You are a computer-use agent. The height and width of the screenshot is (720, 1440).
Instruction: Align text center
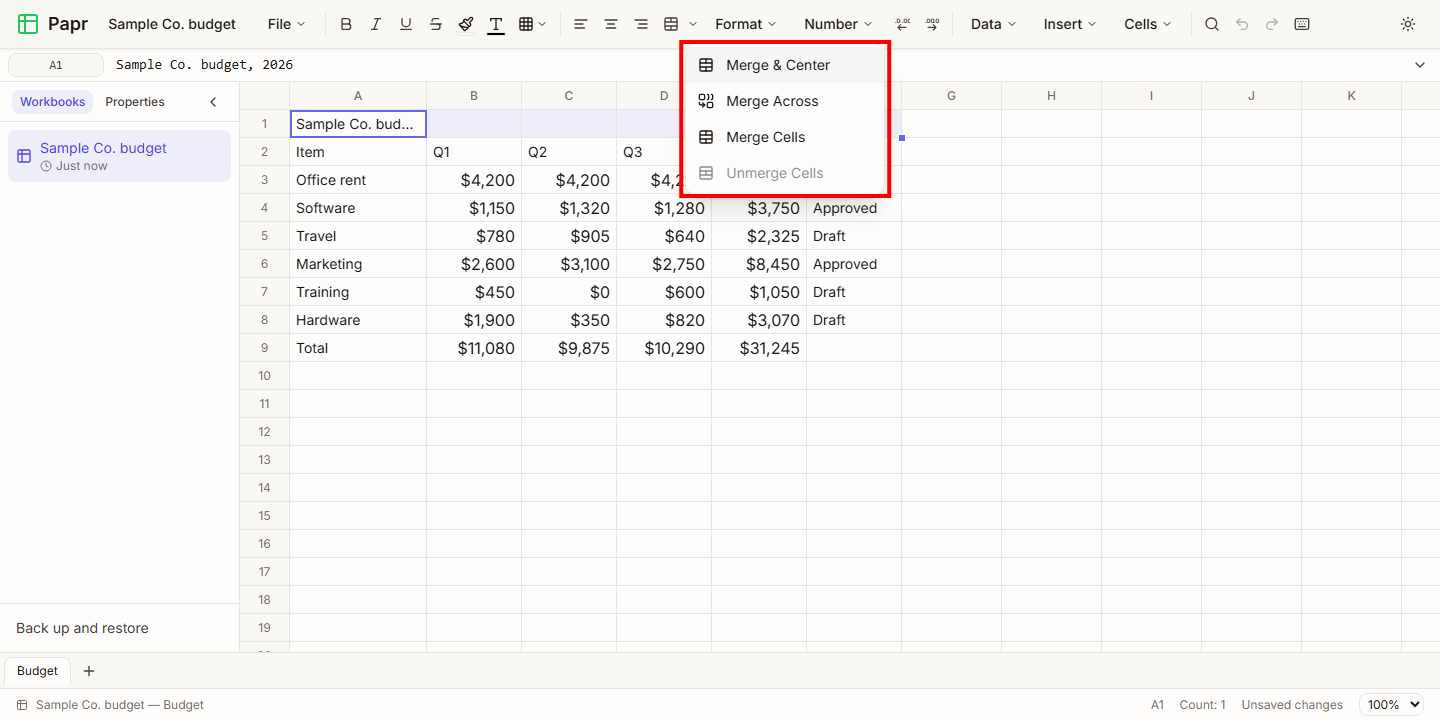click(611, 24)
